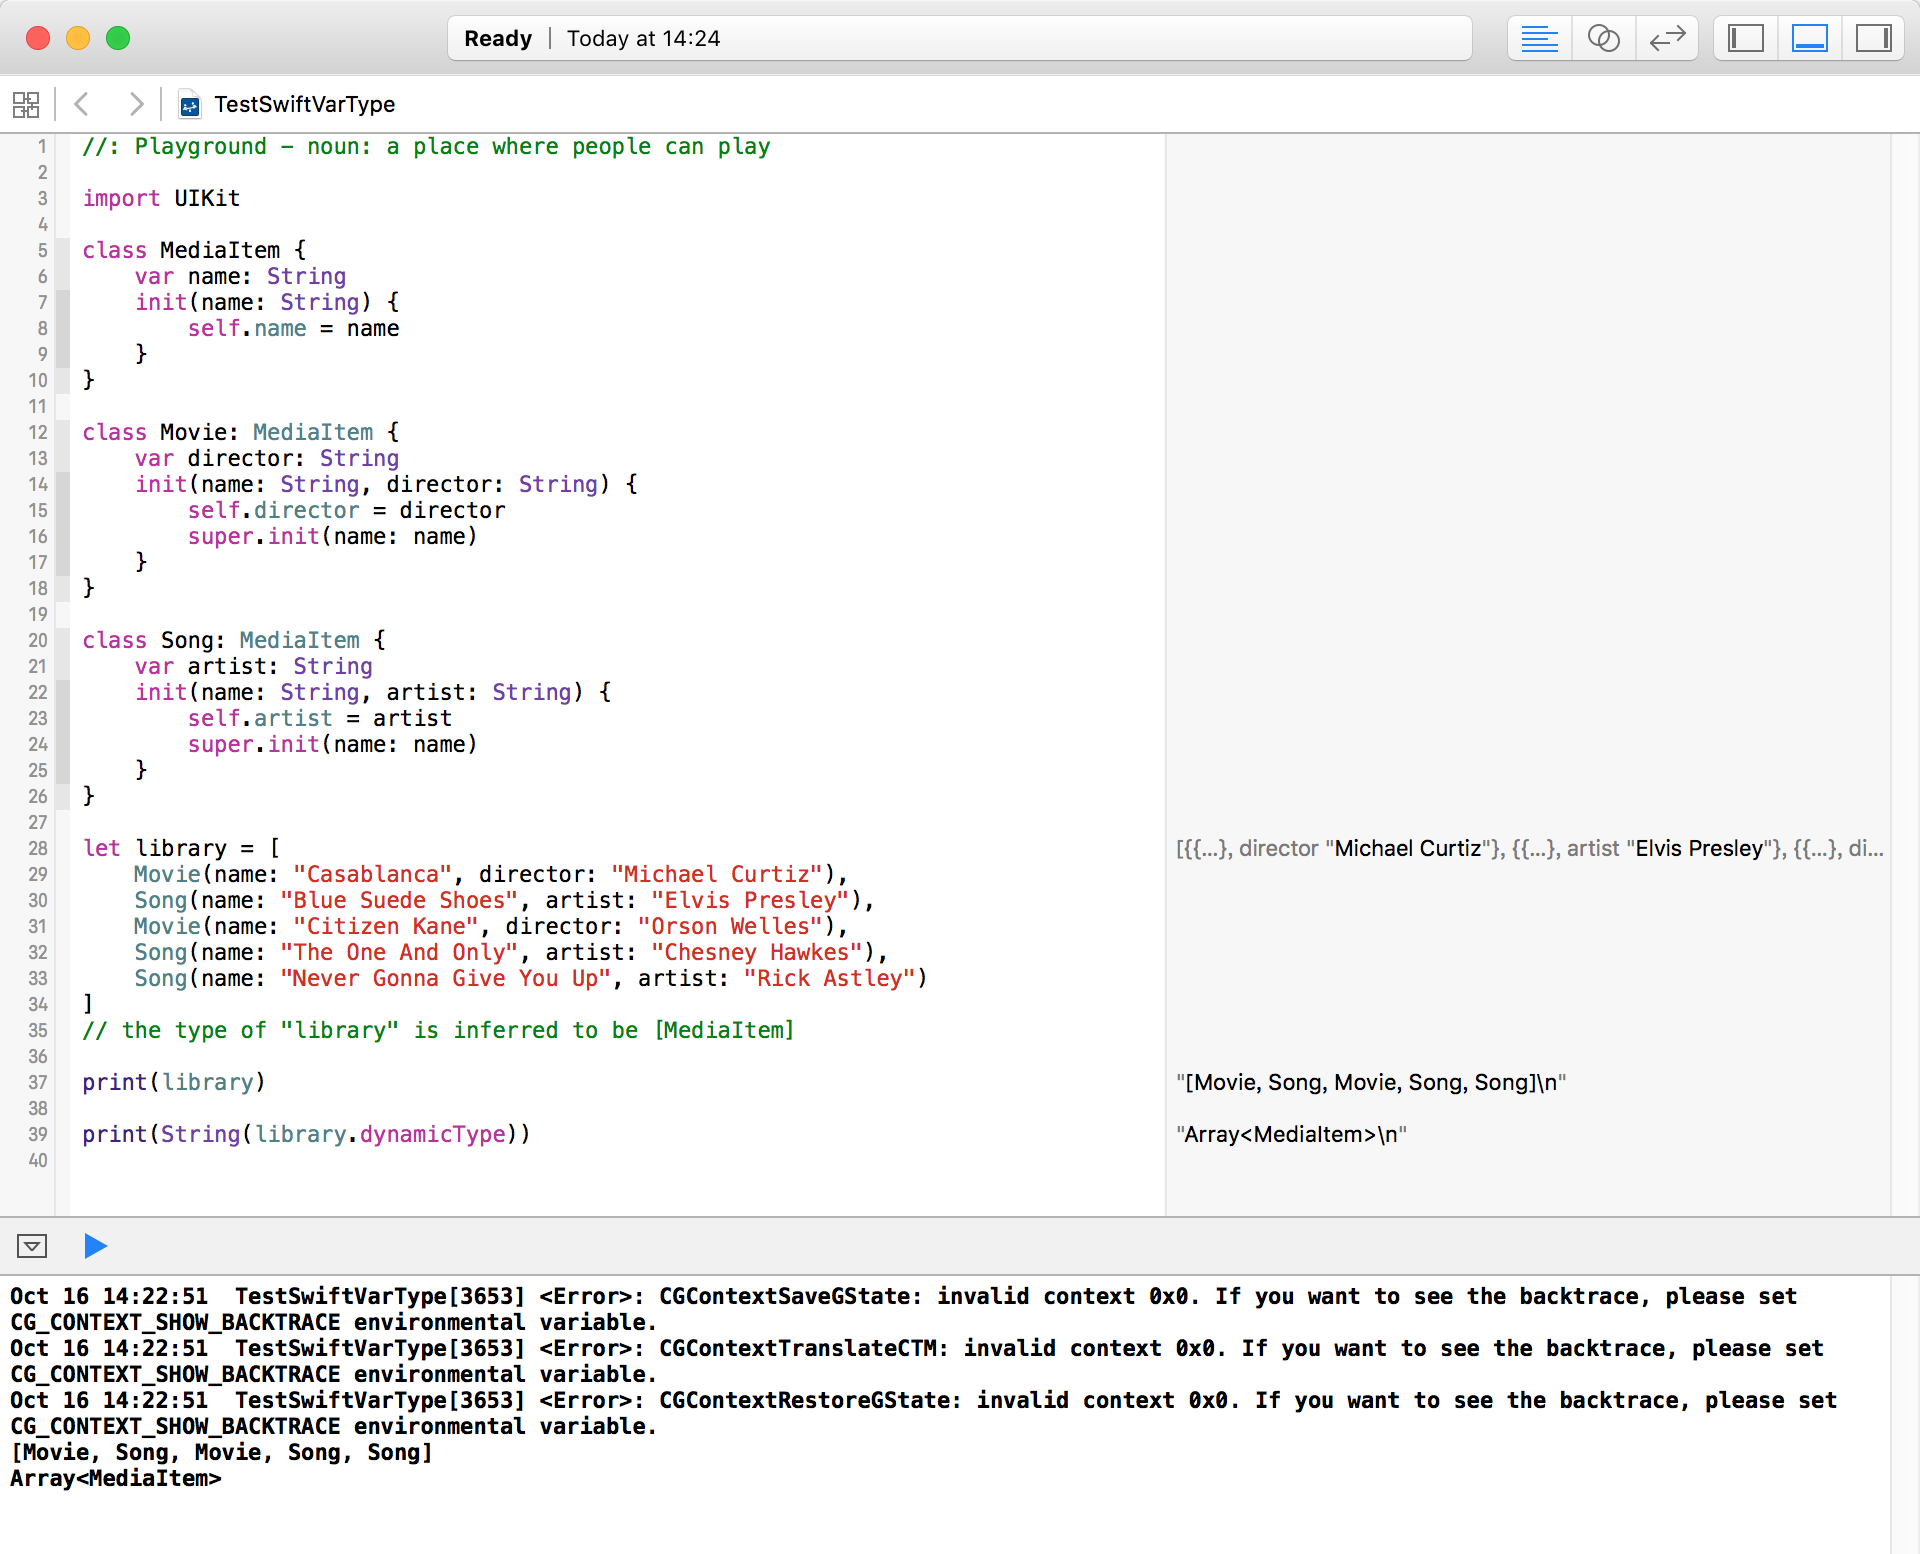Click the CGContextSaveGState error in console
Image resolution: width=1920 pixels, height=1554 pixels.
pyautogui.click(x=904, y=1309)
